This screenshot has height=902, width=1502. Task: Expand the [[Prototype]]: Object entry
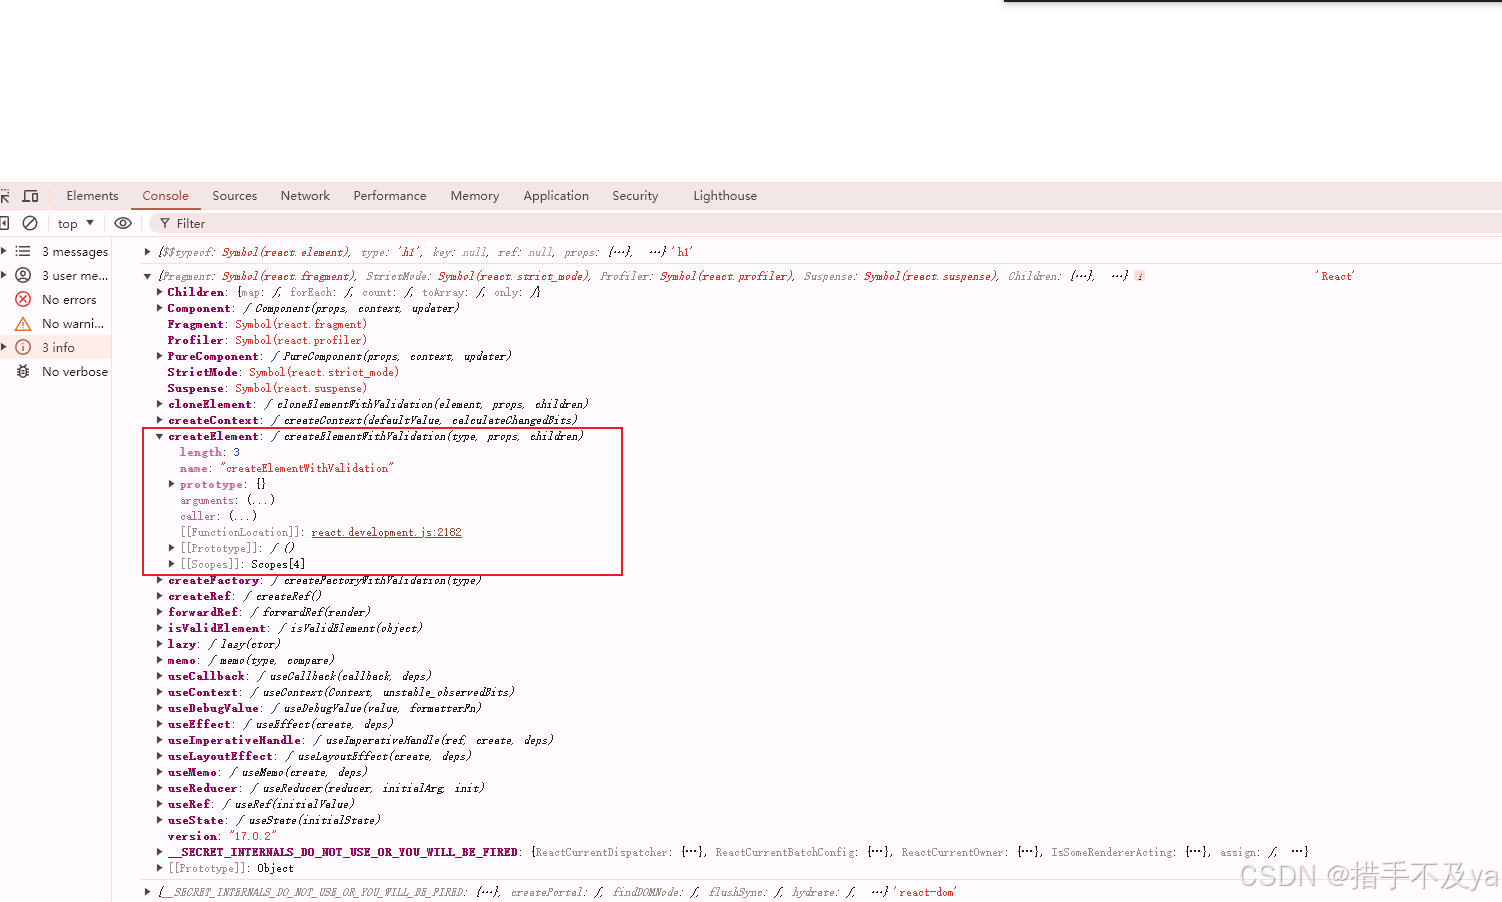coord(160,868)
